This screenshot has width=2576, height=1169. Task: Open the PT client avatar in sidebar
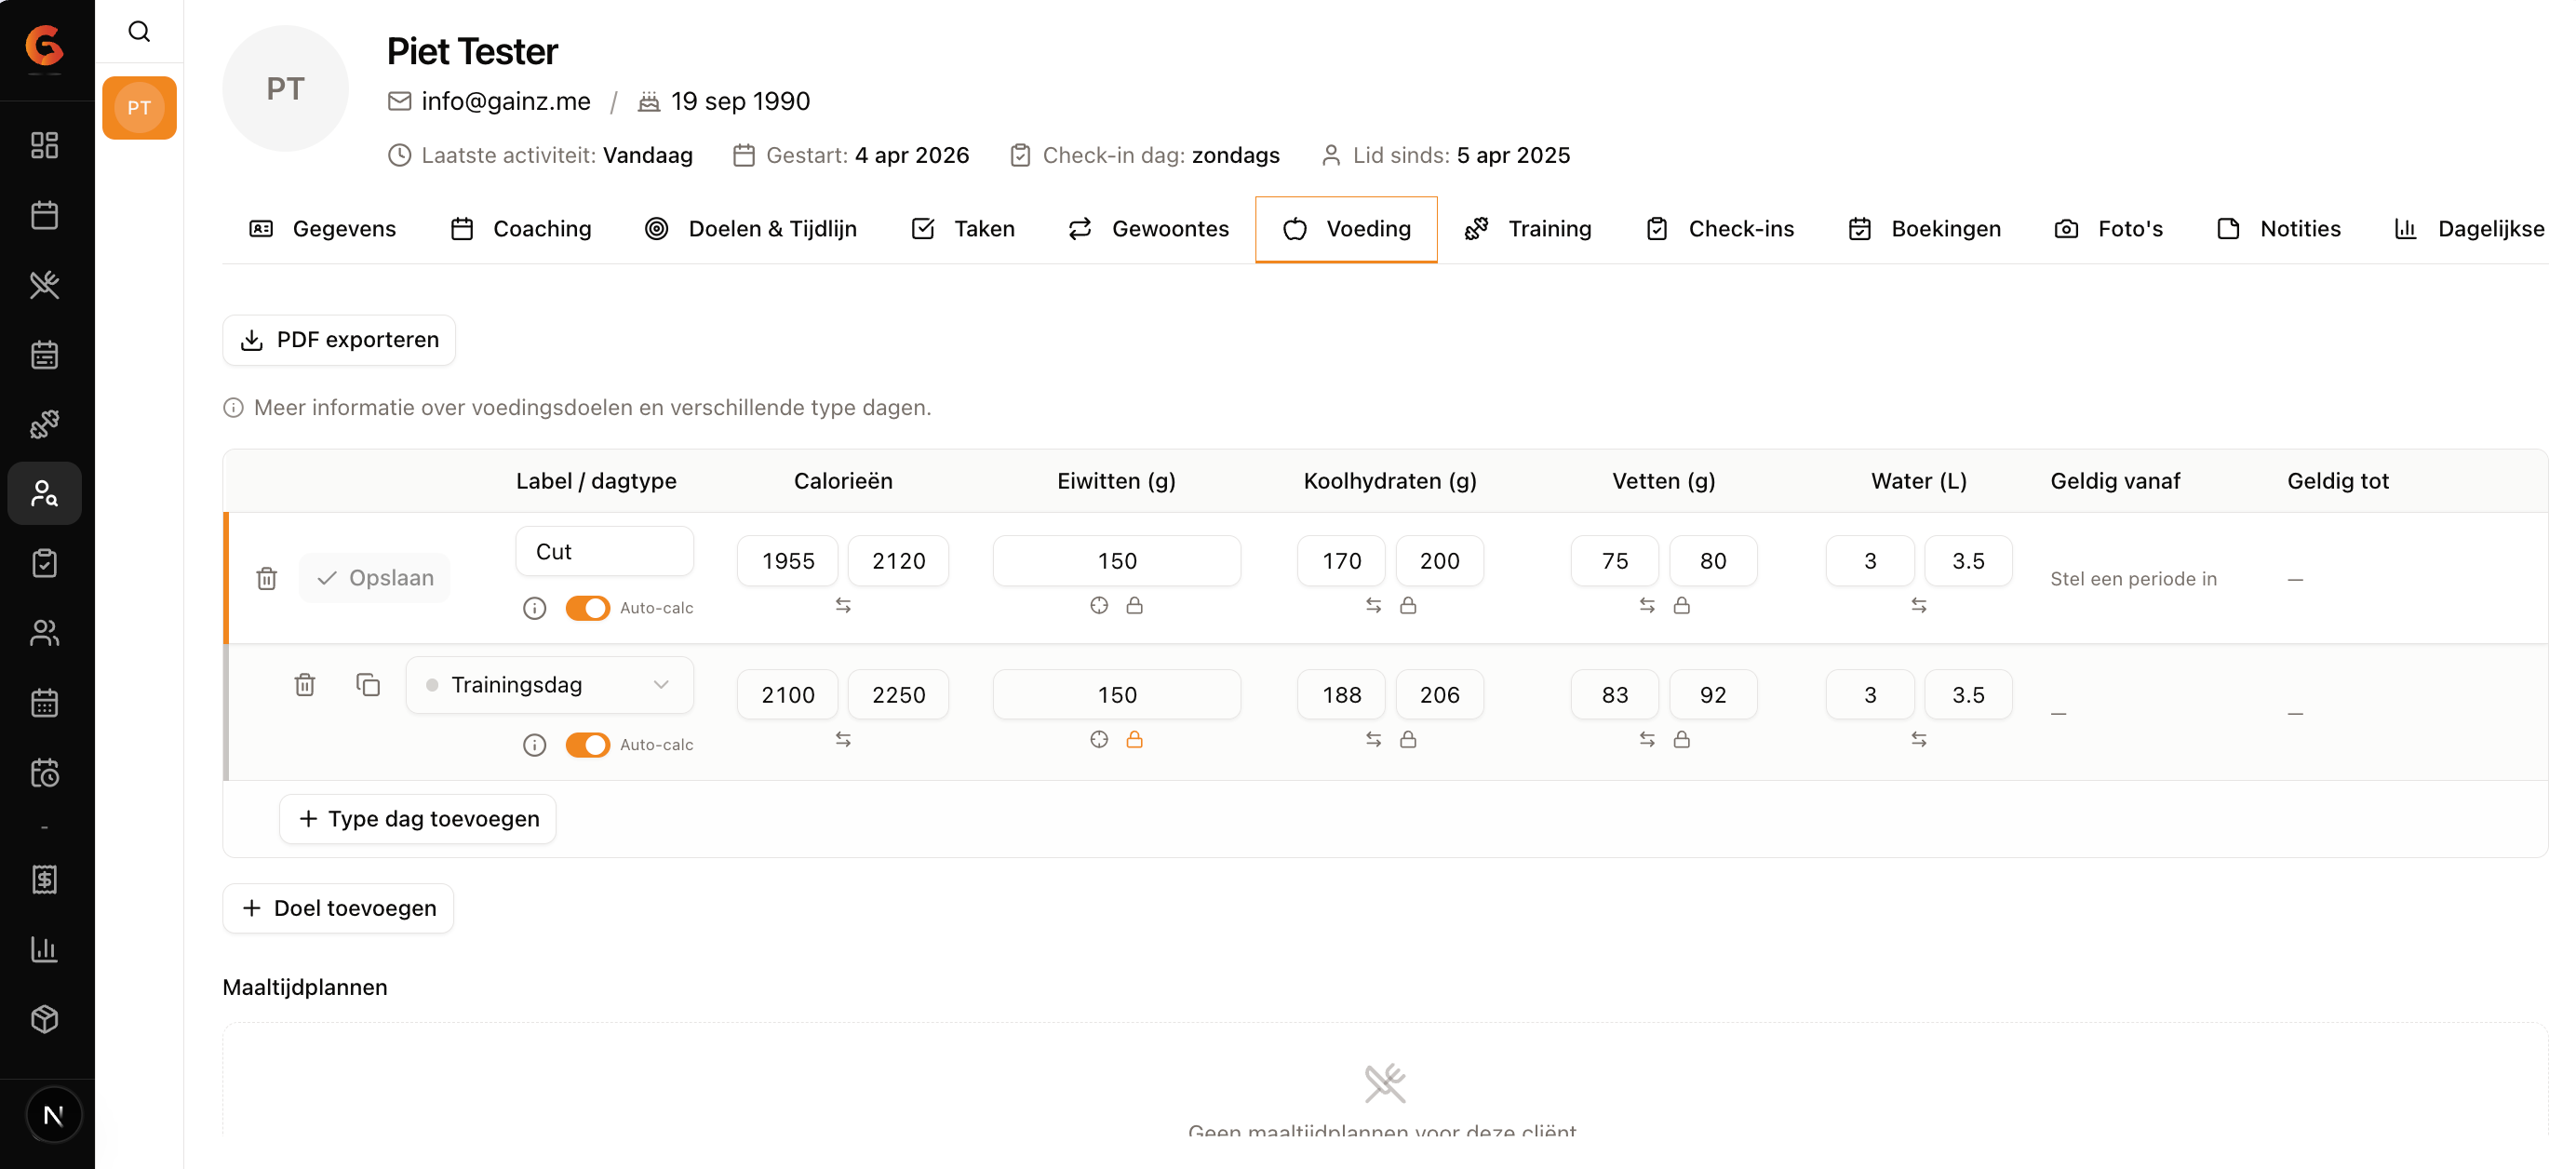[139, 108]
